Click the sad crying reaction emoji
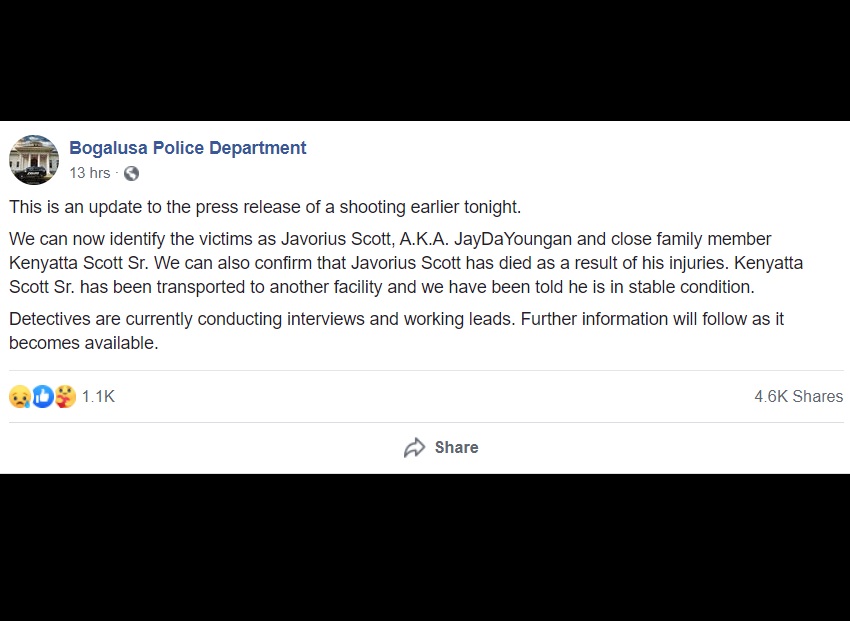 coord(20,397)
